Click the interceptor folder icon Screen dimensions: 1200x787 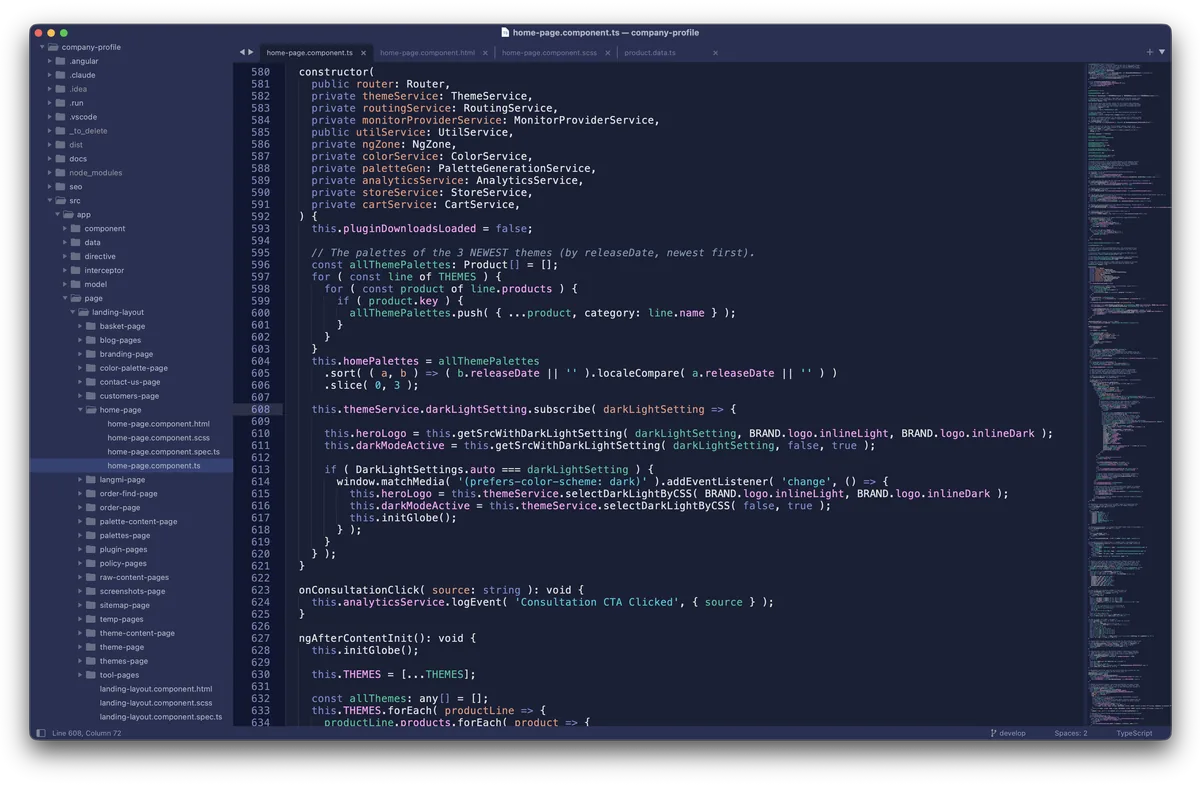coord(76,270)
